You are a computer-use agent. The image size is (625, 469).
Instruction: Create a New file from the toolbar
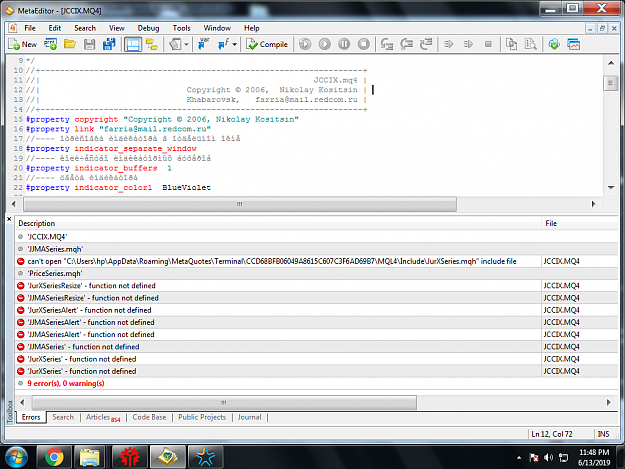click(23, 44)
